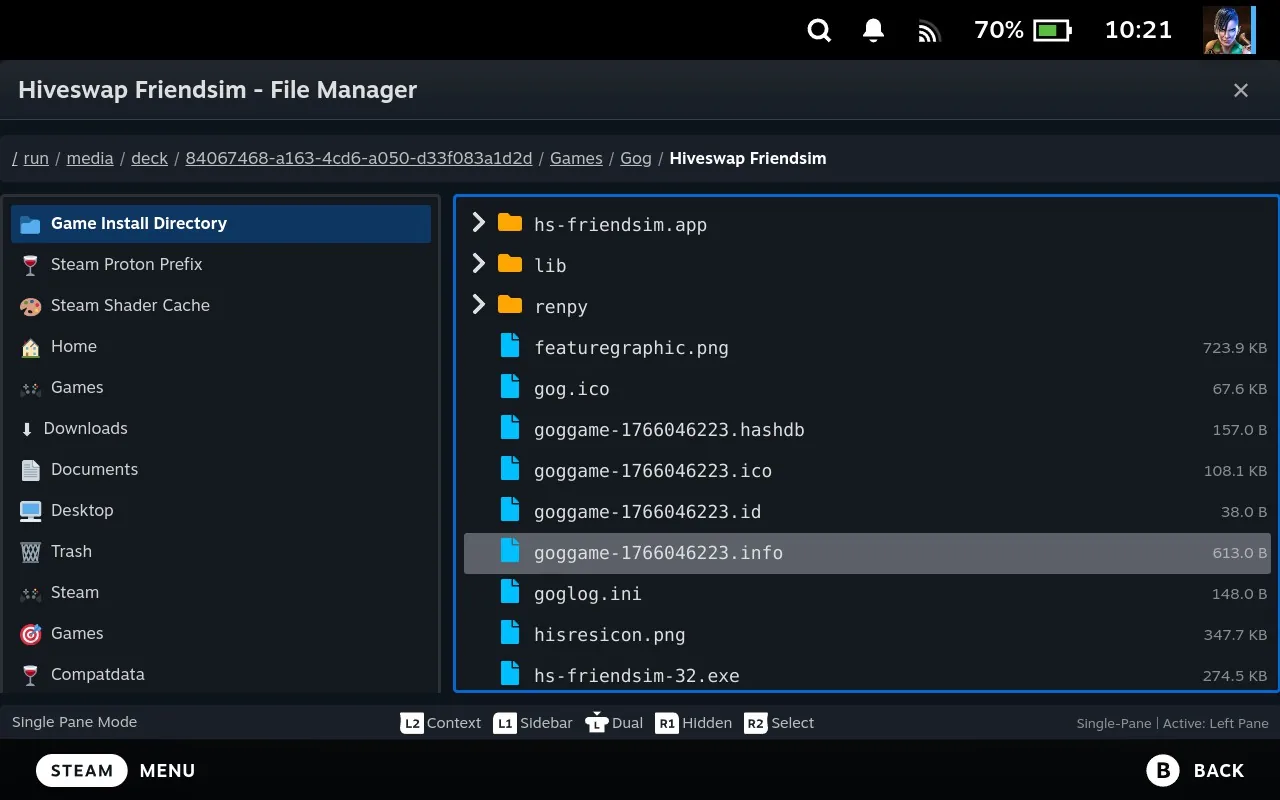Toggle the L1 Sidebar hint
Screen dimensions: 1280x800
[533, 723]
